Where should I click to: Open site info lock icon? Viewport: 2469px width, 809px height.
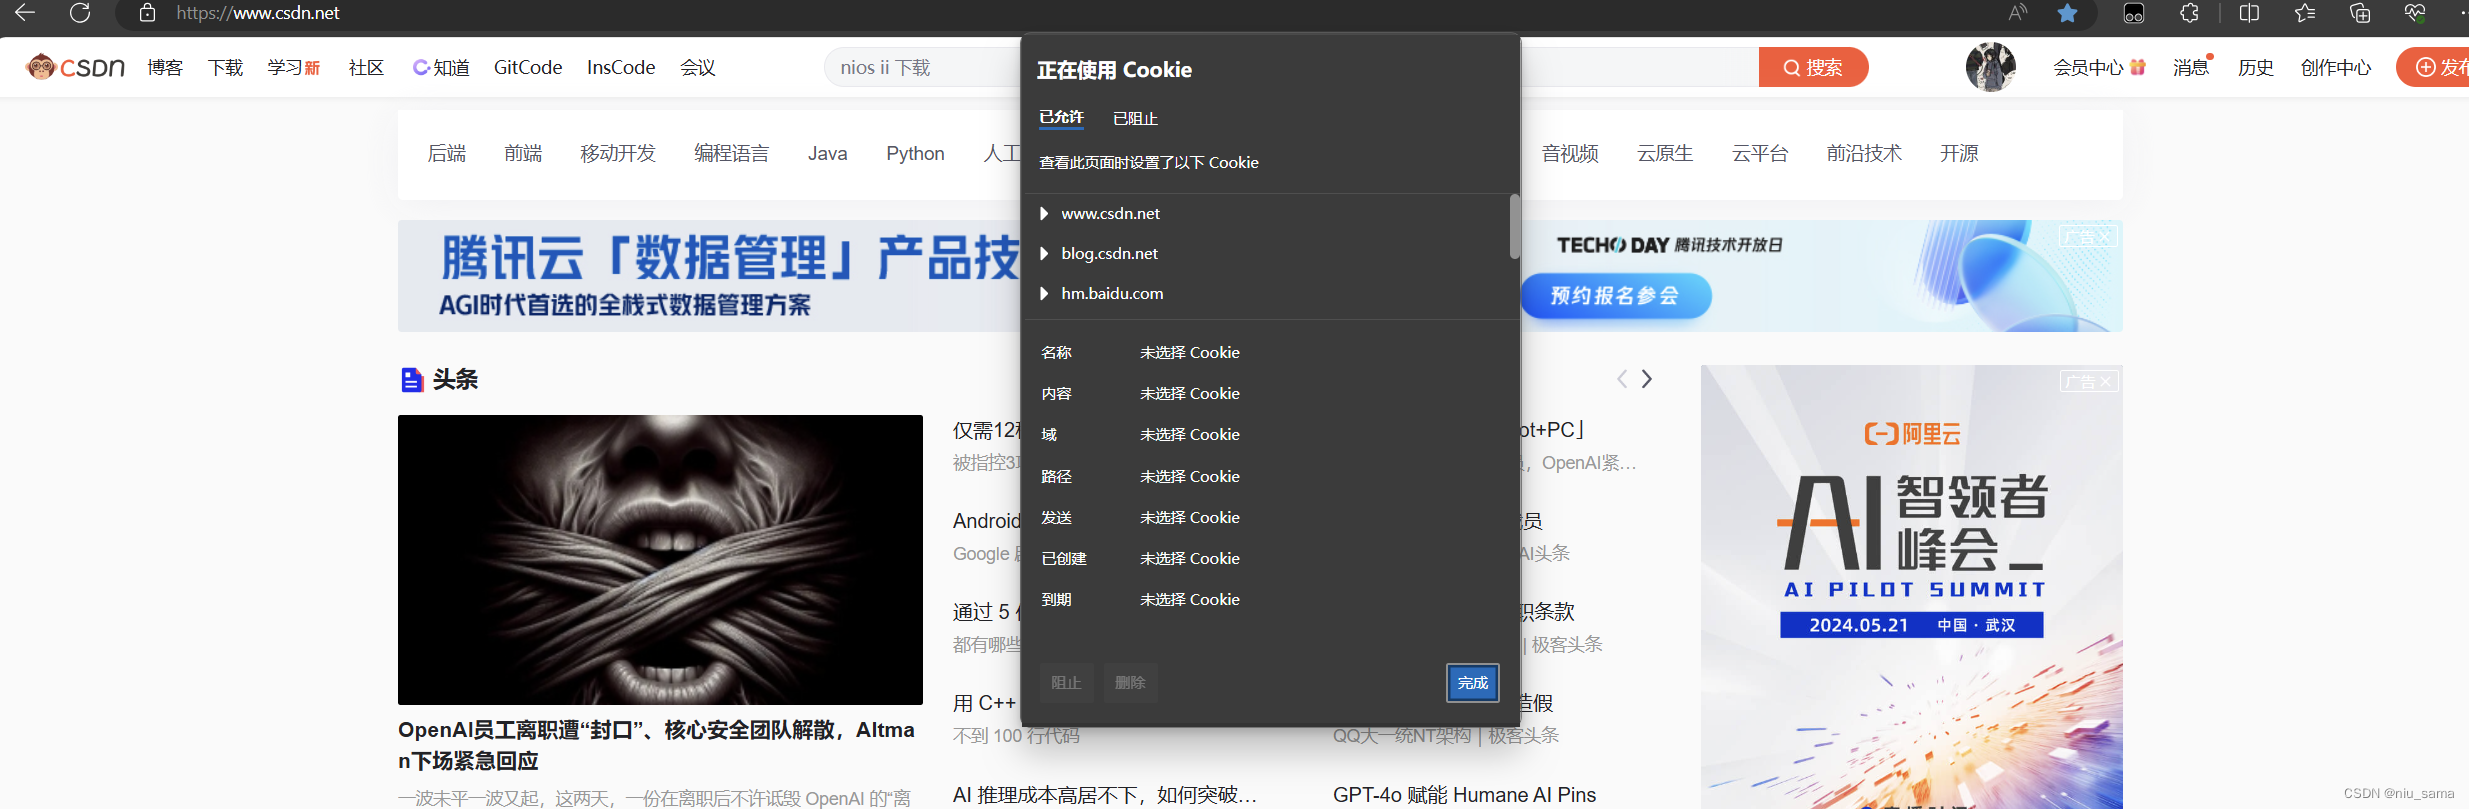click(x=147, y=13)
